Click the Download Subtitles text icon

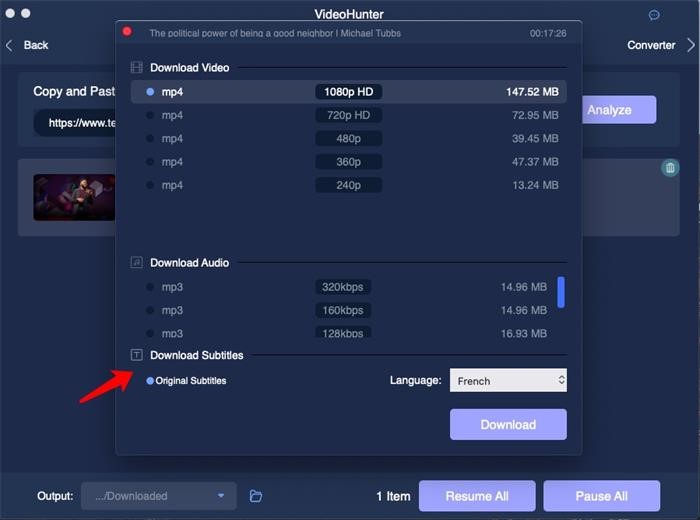[x=136, y=355]
